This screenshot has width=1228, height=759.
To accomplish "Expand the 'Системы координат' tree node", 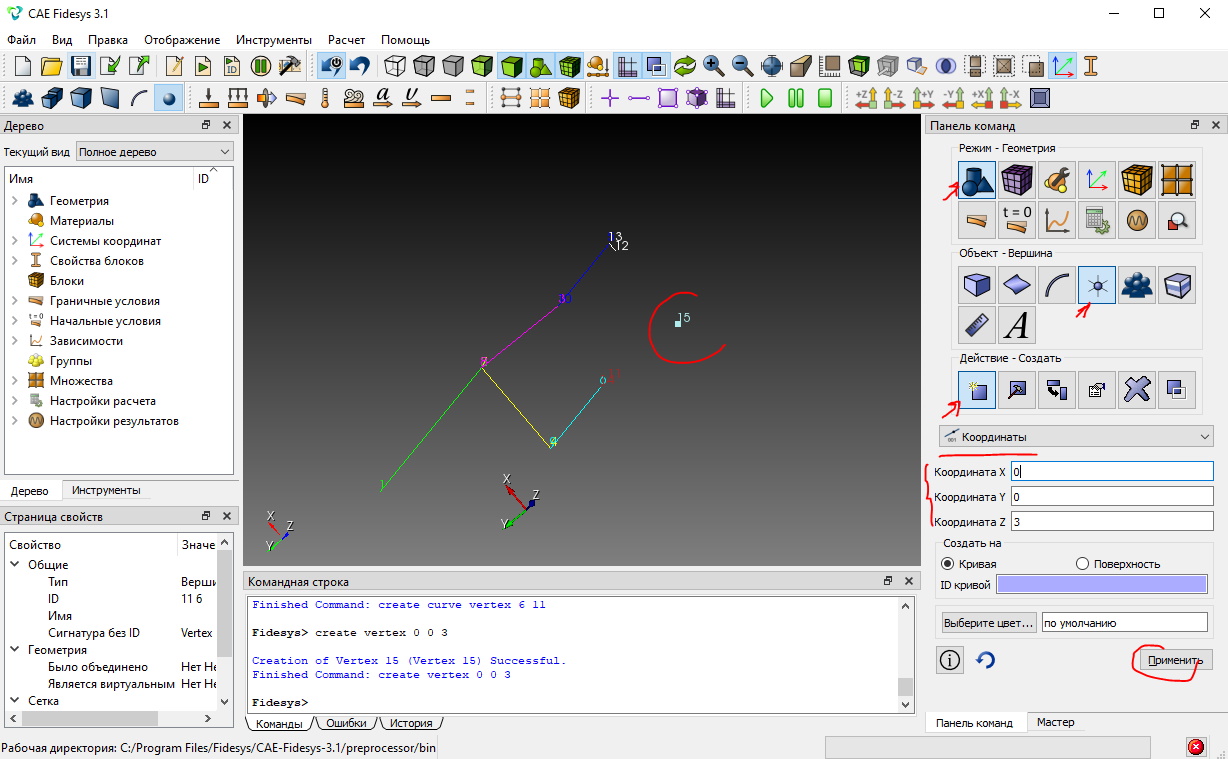I will 15,241.
